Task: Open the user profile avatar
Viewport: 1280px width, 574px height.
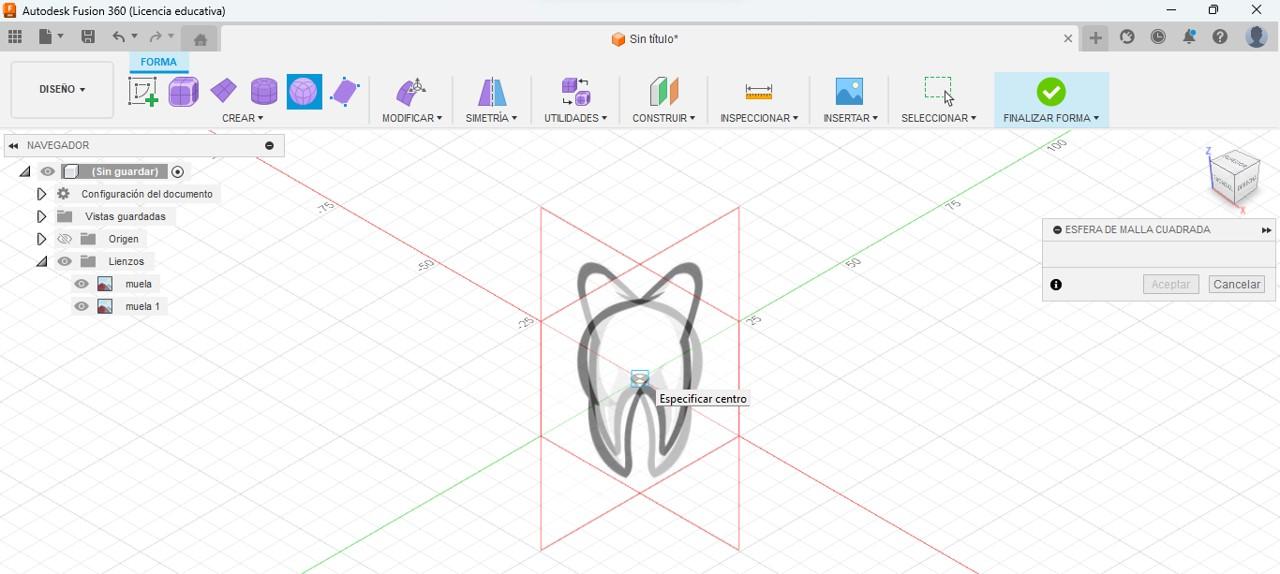Action: (1256, 37)
